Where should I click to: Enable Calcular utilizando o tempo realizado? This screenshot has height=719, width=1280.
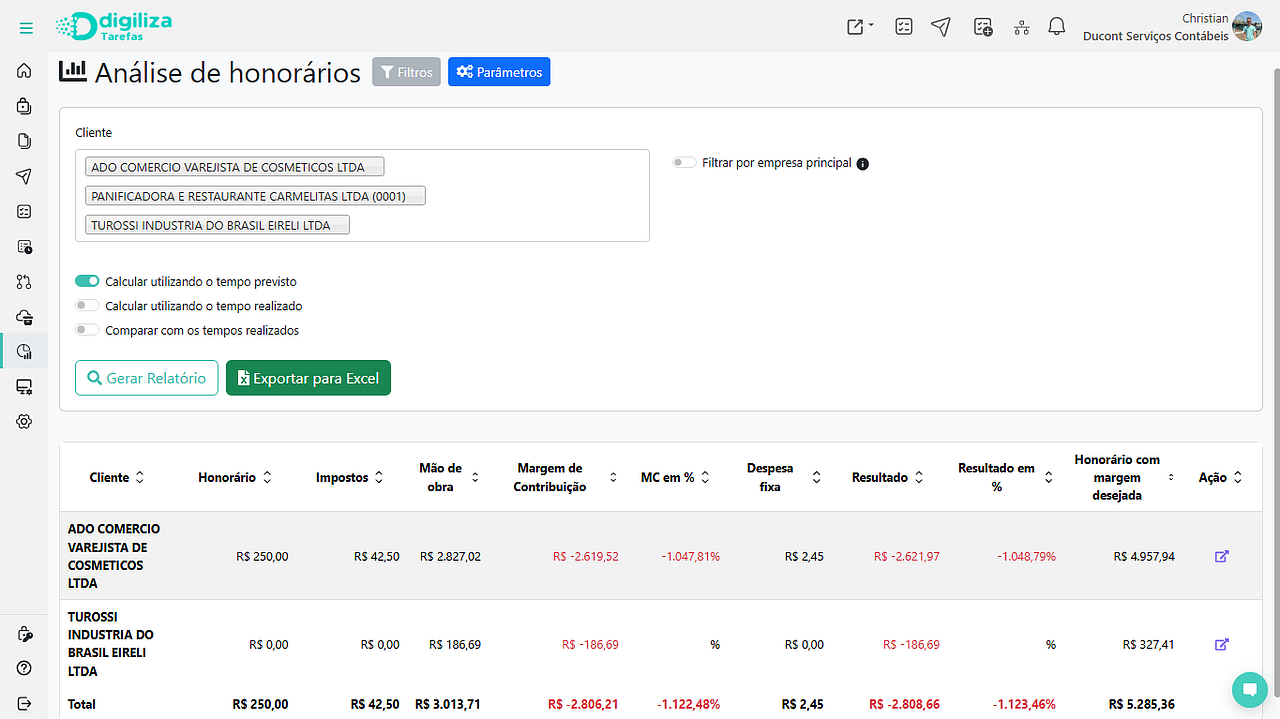pyautogui.click(x=87, y=306)
